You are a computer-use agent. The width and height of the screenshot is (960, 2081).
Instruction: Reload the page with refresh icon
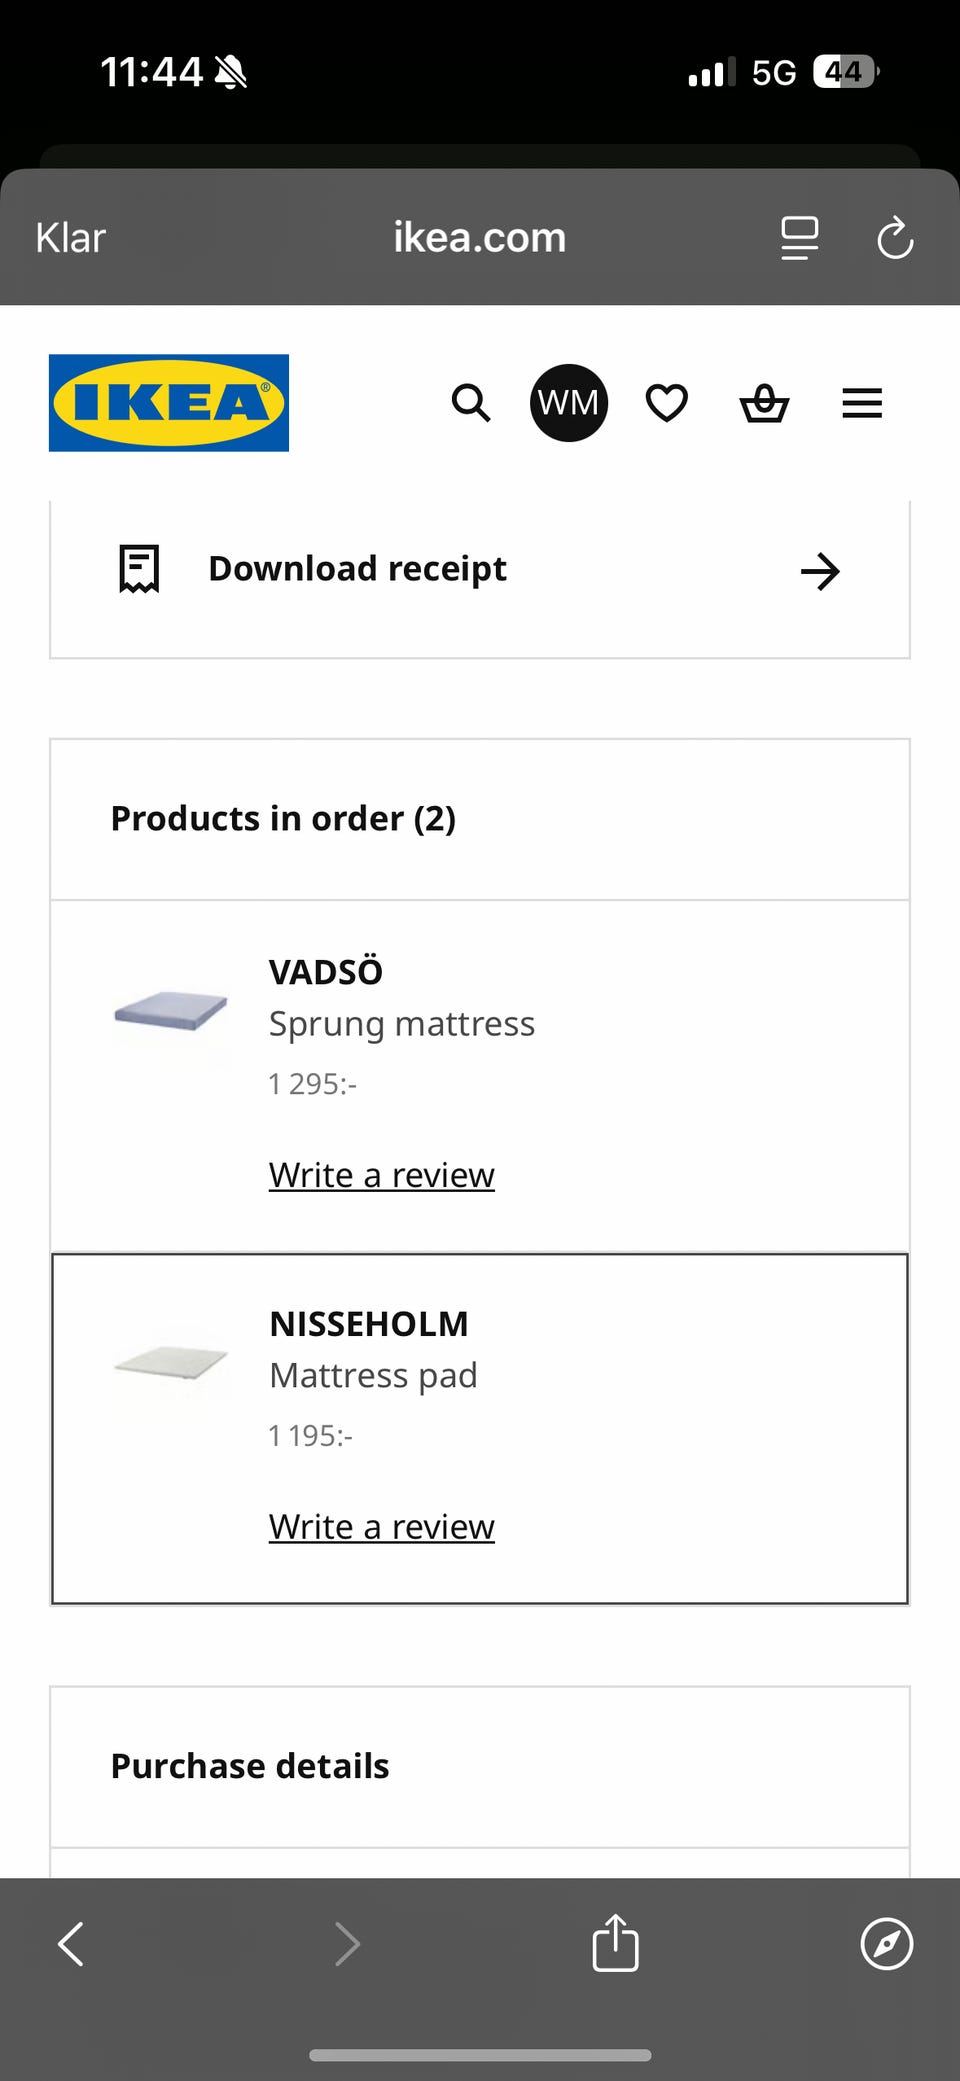895,238
